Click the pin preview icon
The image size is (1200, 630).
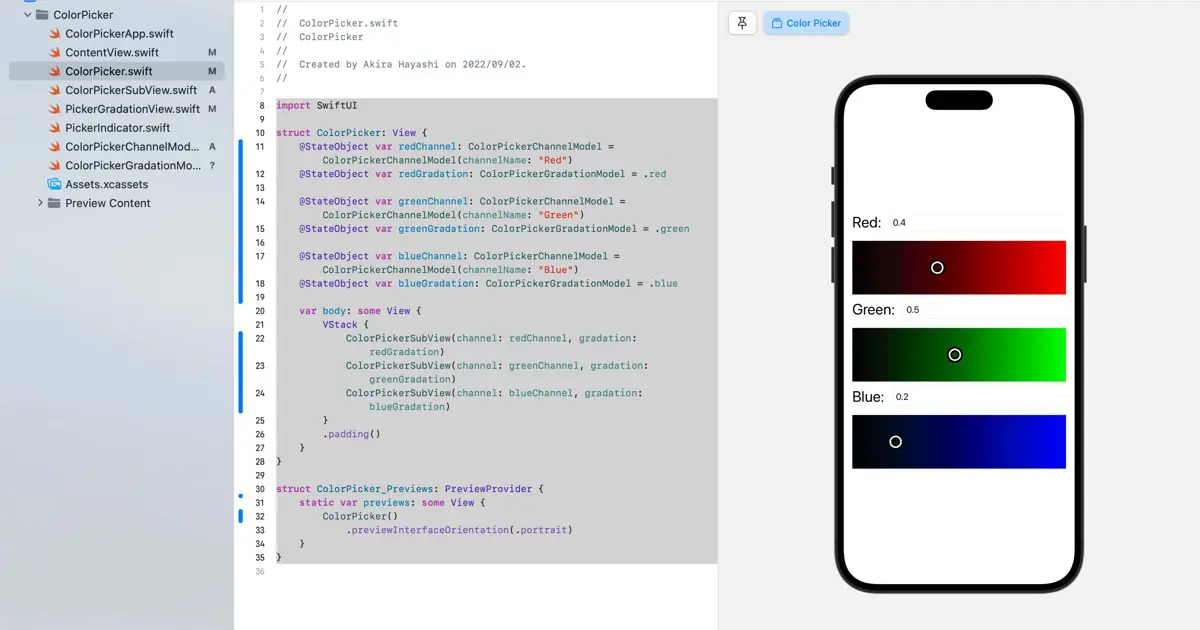(742, 23)
